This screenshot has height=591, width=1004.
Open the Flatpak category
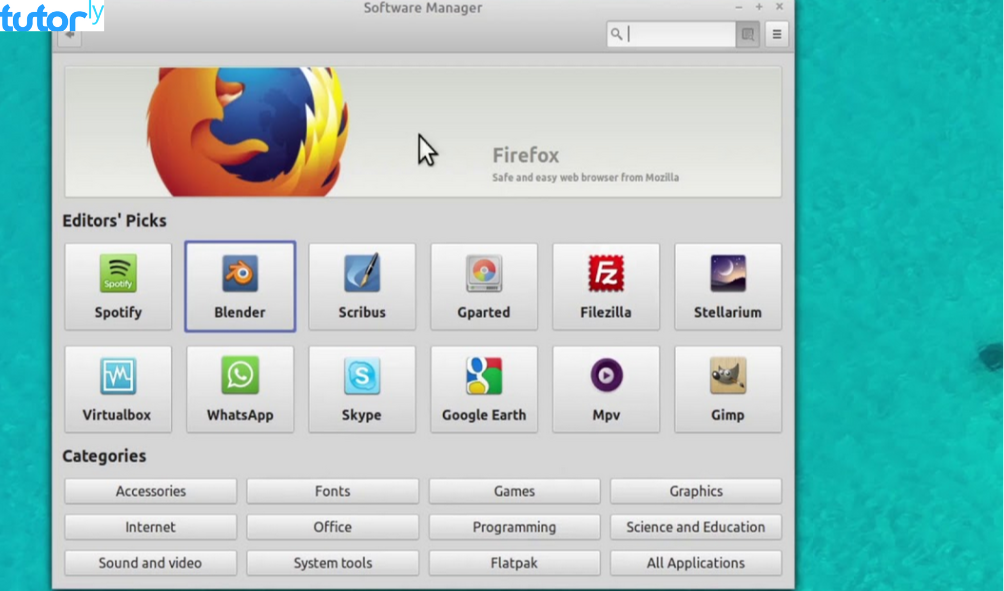coord(514,563)
